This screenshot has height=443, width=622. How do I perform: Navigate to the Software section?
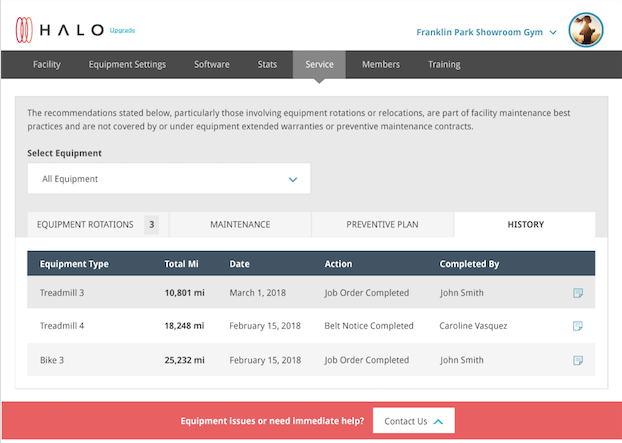[x=211, y=65]
